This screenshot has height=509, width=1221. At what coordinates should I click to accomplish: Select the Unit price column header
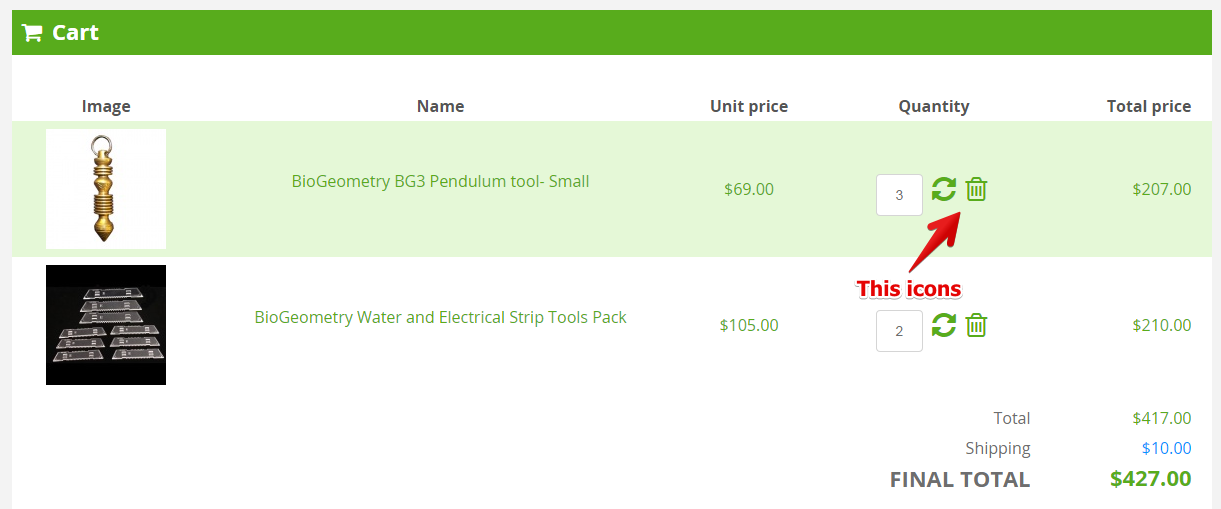(x=749, y=106)
